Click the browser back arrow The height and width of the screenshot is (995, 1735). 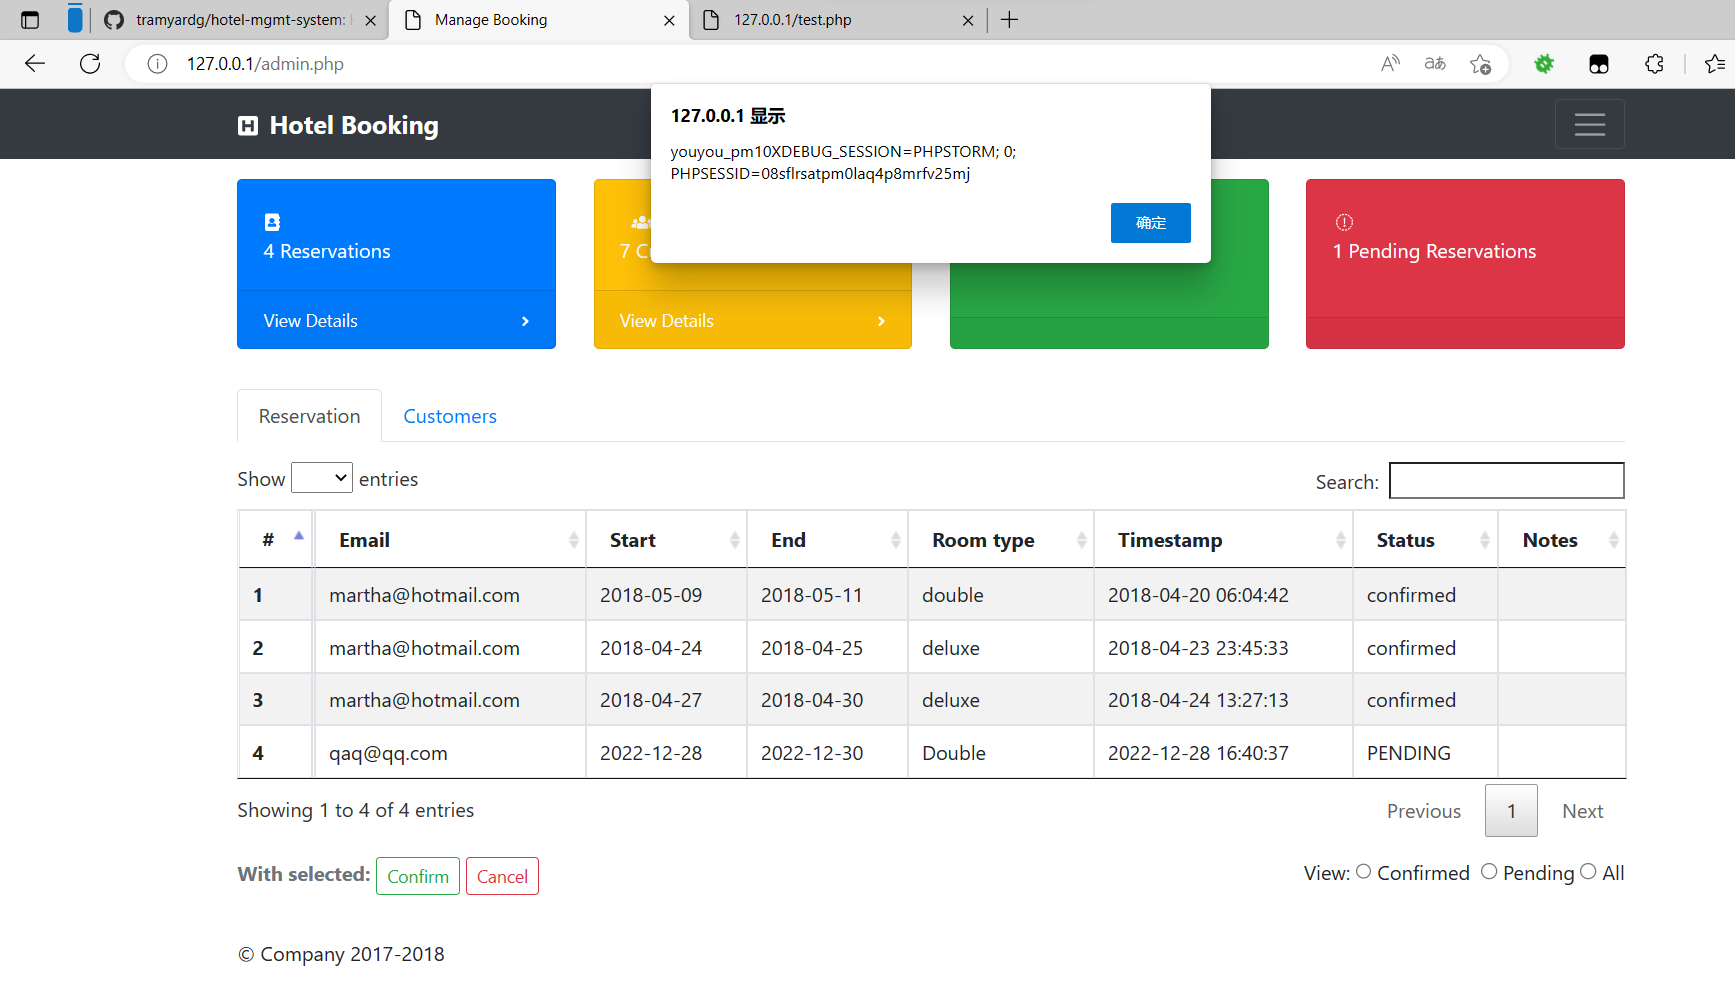pyautogui.click(x=35, y=64)
